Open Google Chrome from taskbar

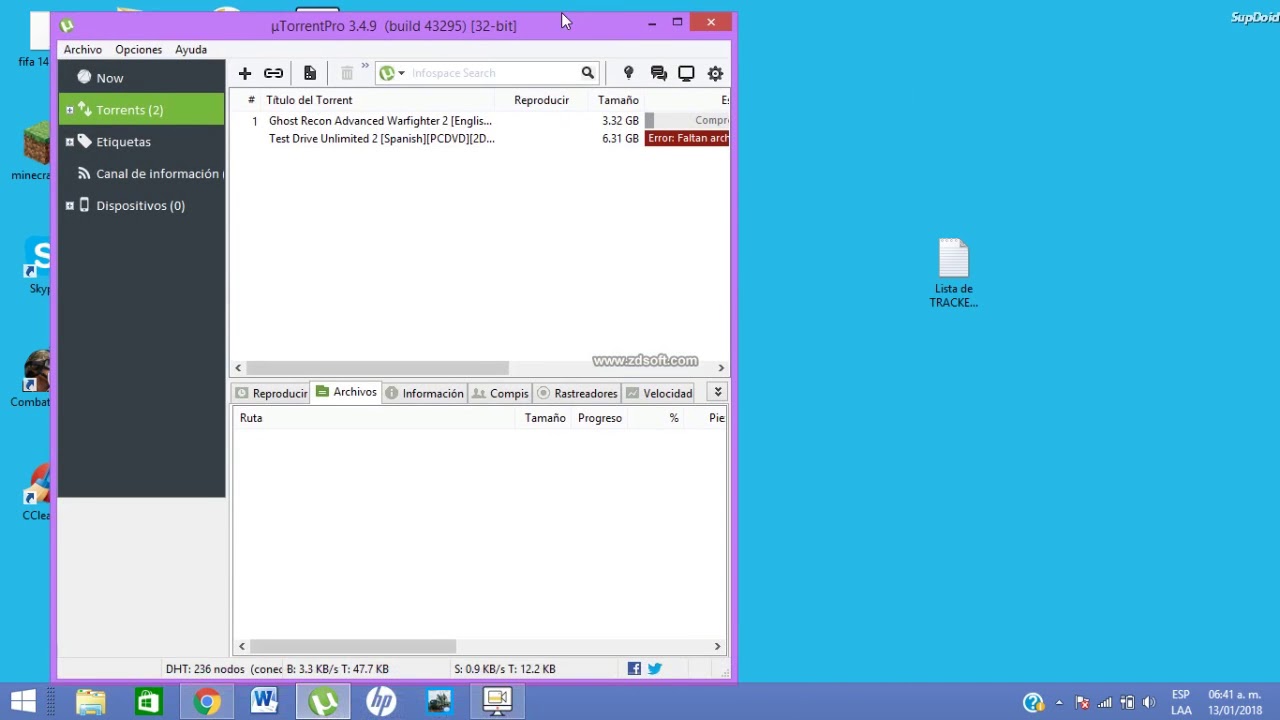[207, 702]
